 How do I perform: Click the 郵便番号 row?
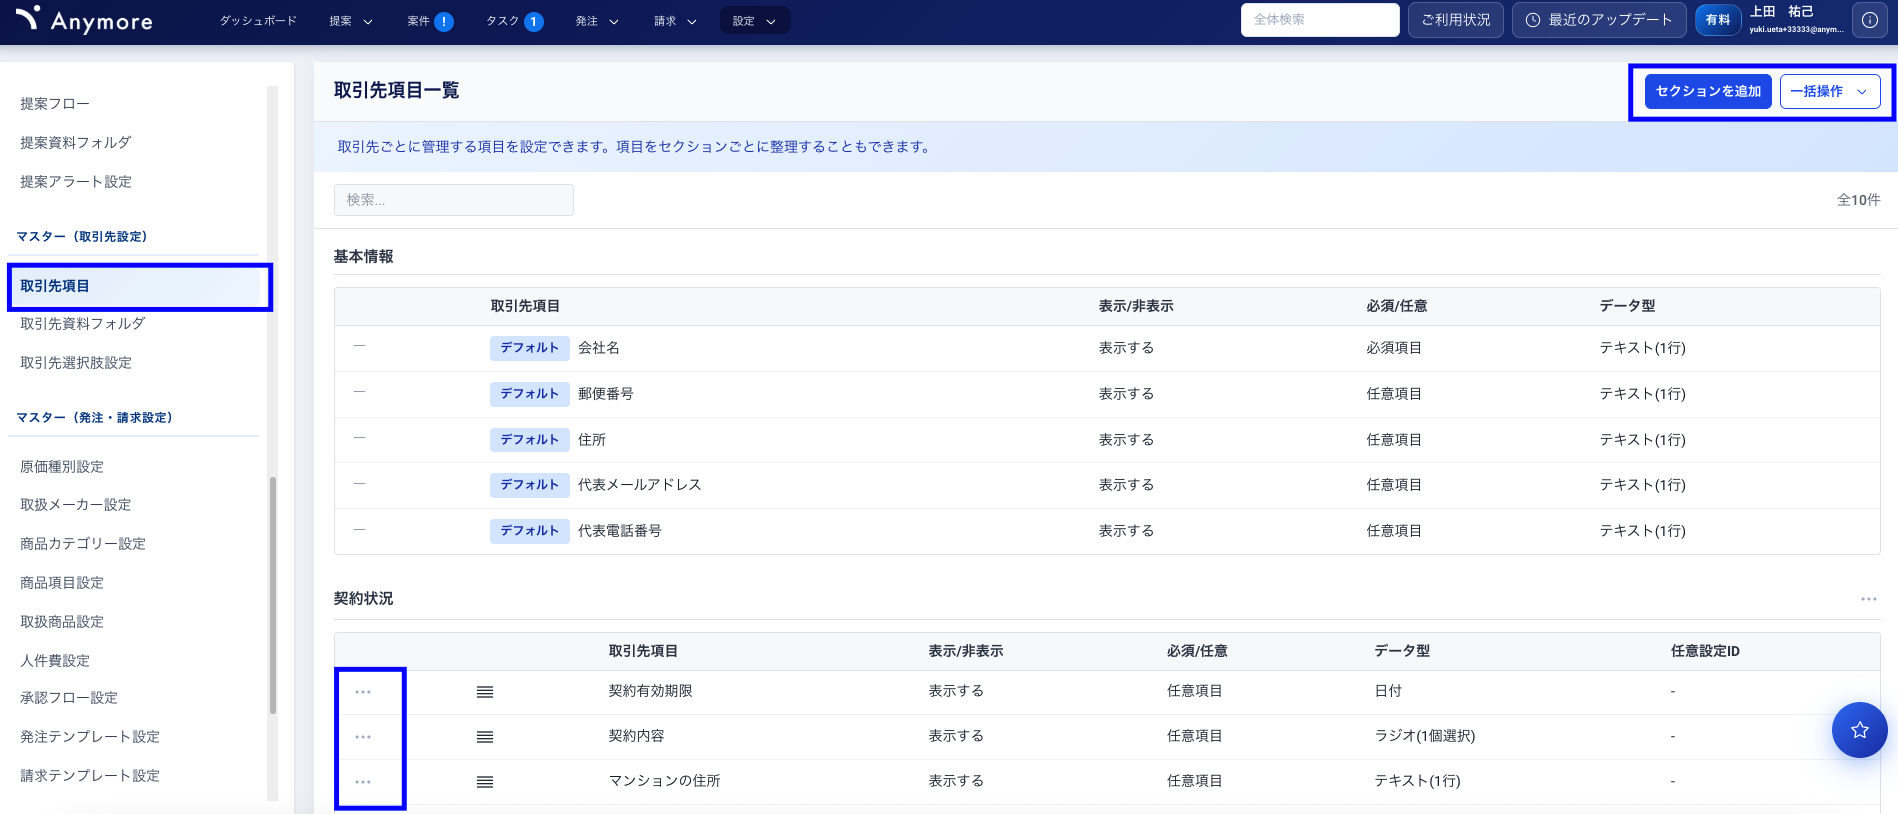click(1107, 394)
